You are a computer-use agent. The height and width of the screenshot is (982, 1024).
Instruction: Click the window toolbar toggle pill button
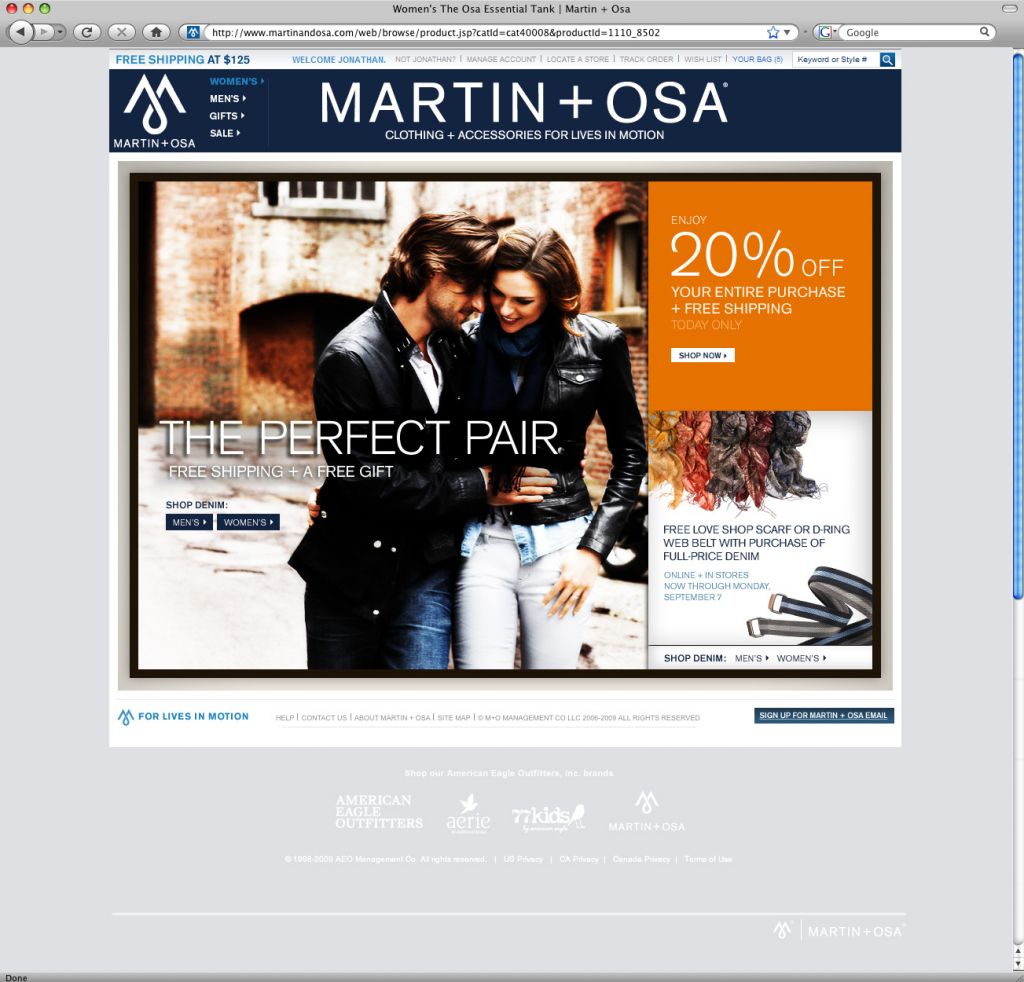[x=1010, y=8]
